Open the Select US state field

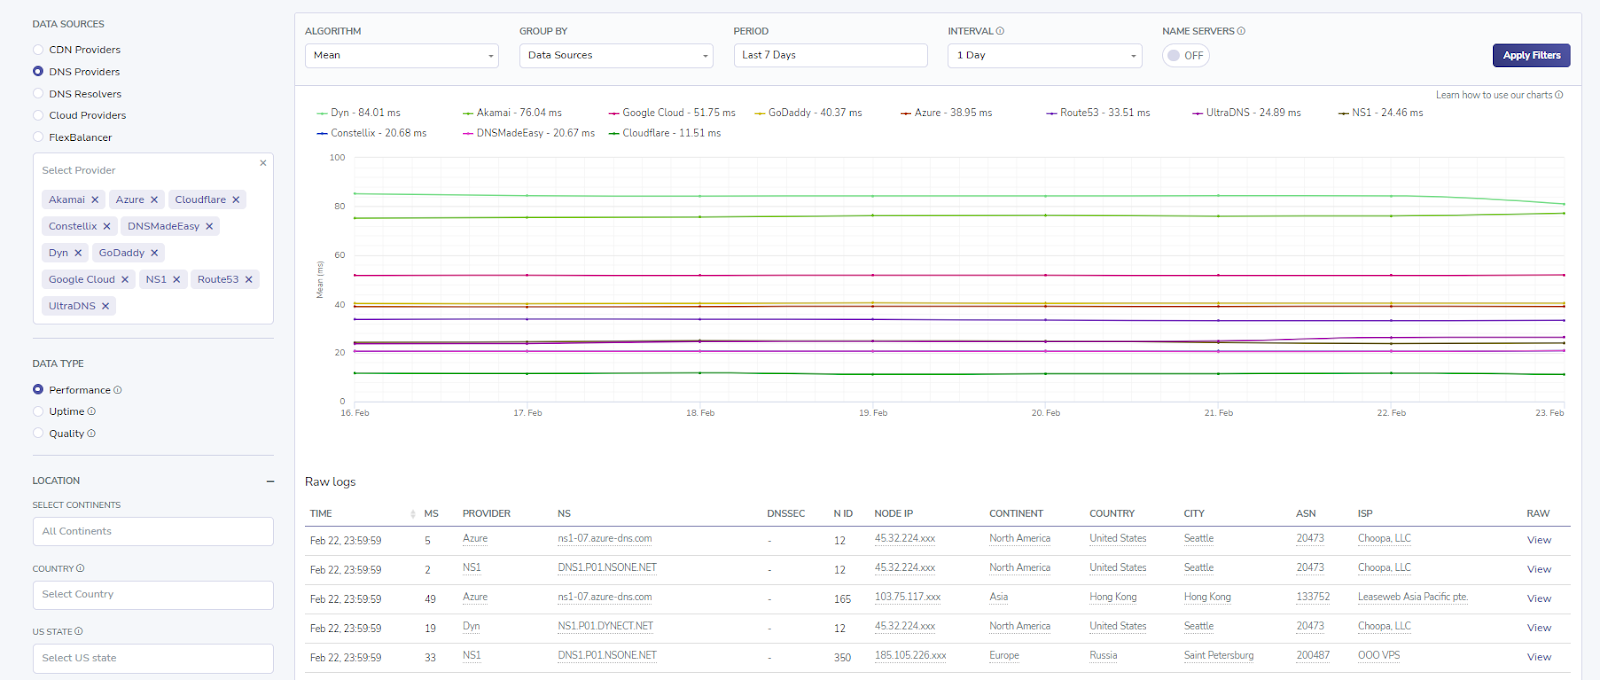(x=153, y=658)
